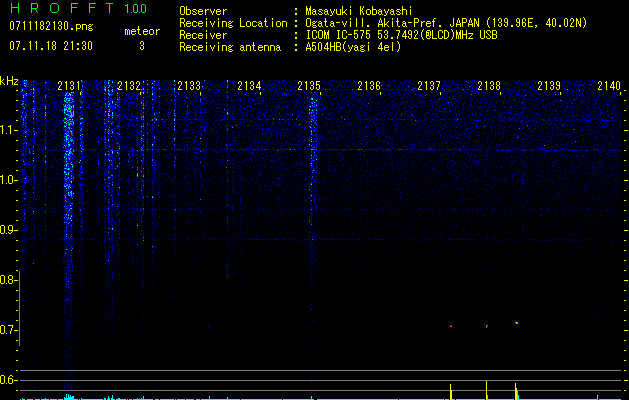Click the 2140 time axis label

point(609,86)
